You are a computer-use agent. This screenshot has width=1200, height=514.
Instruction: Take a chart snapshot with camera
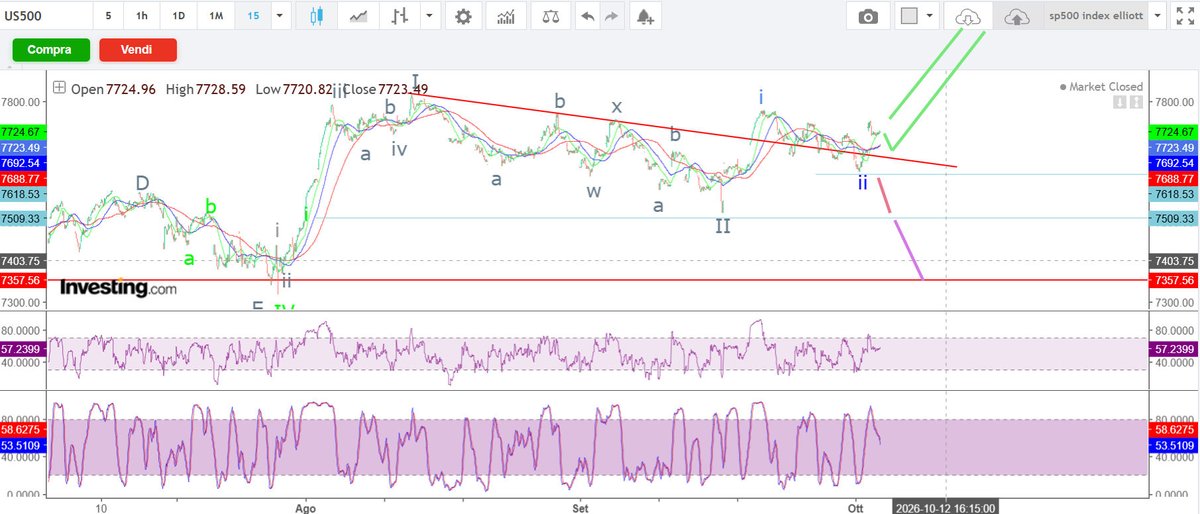869,17
